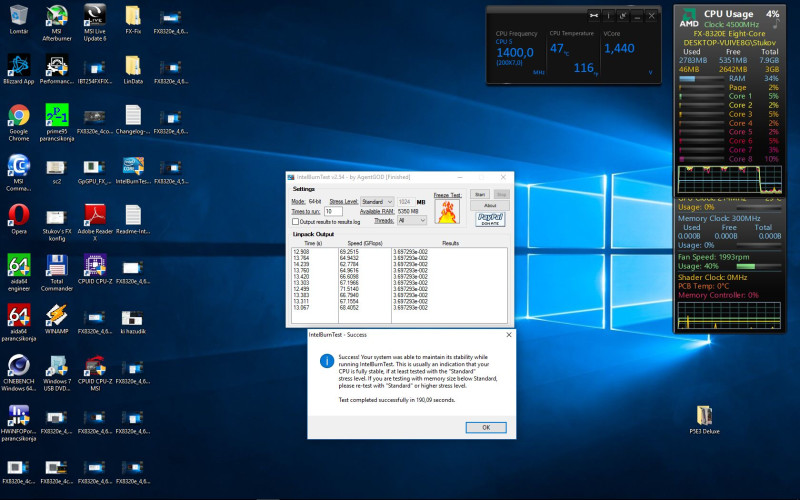
Task: Select the PSE3 Deluxe archive icon
Action: tap(704, 416)
